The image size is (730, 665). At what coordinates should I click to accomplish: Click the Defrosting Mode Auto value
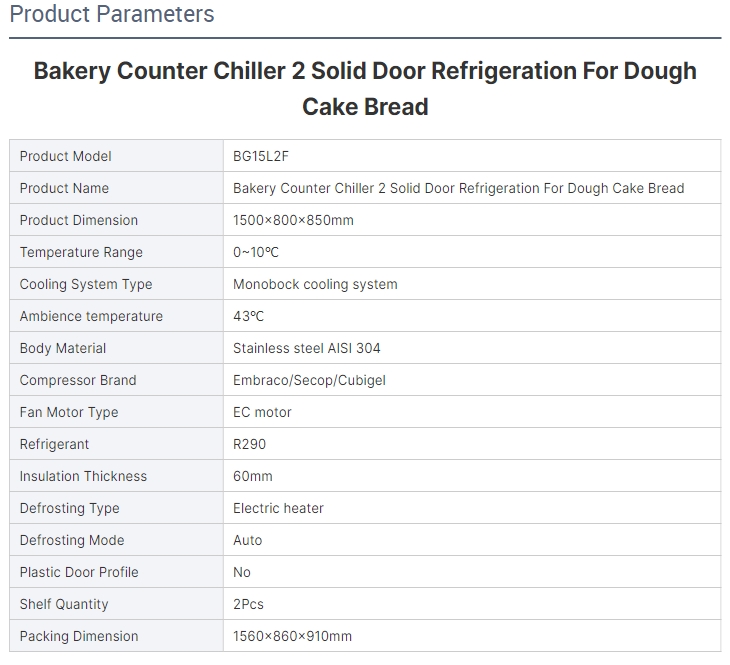(x=248, y=541)
